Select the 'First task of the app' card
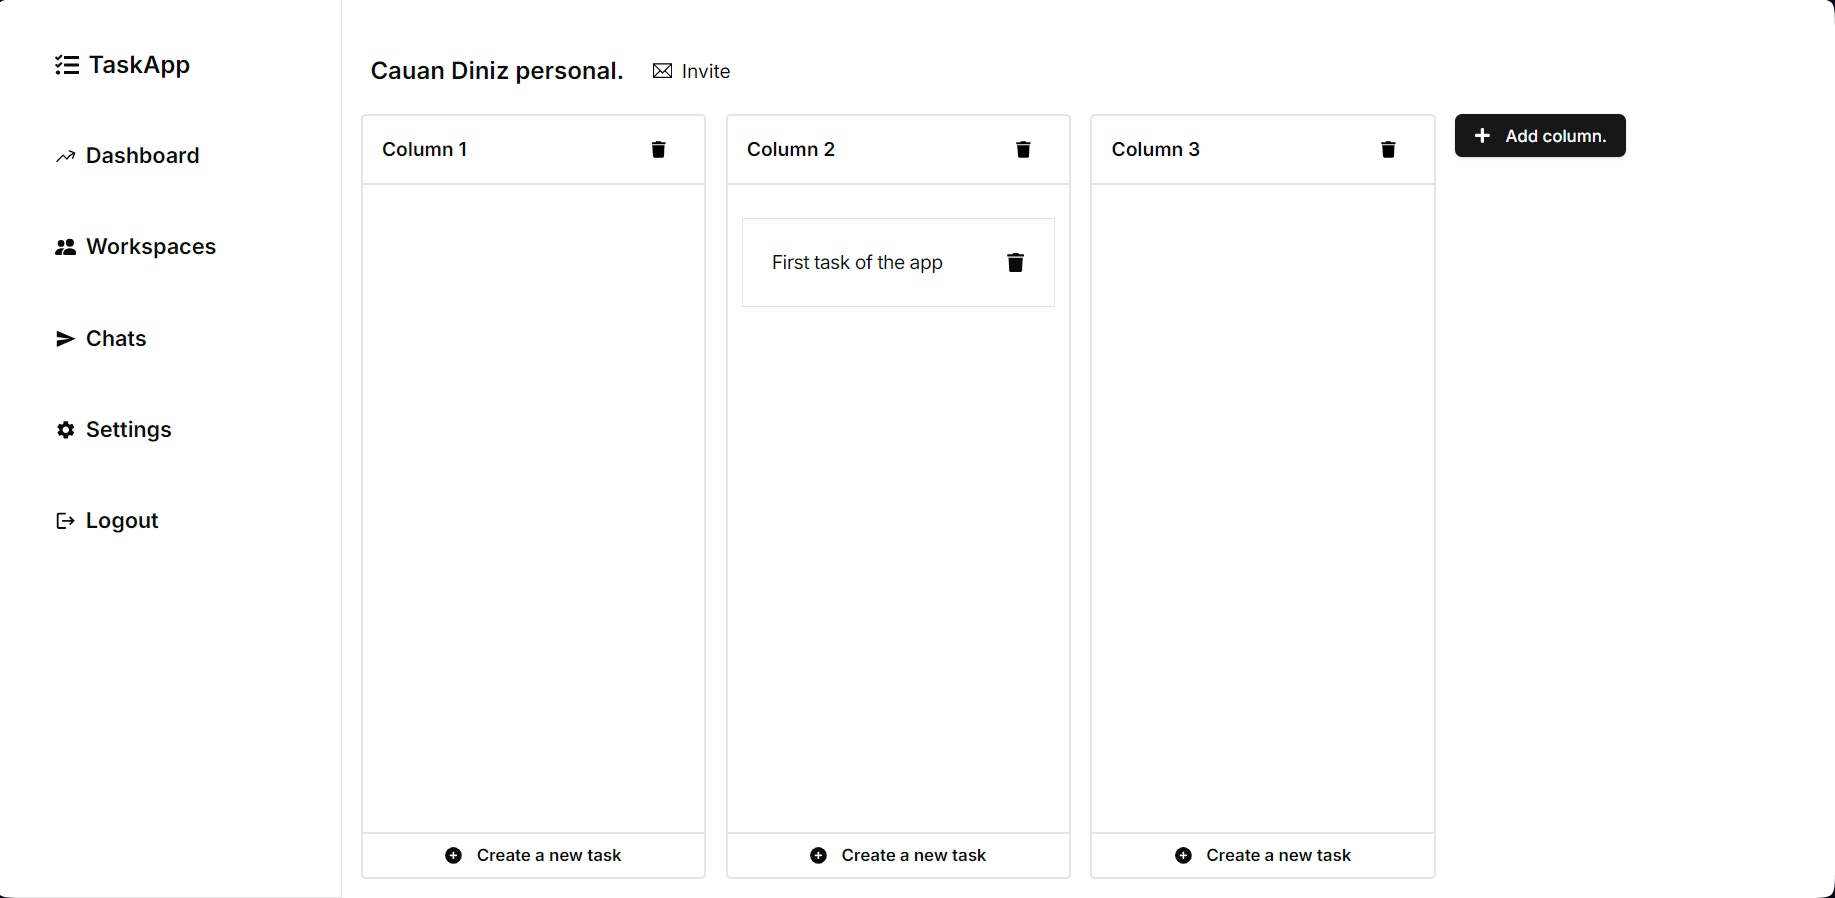Image resolution: width=1835 pixels, height=898 pixels. (x=857, y=262)
